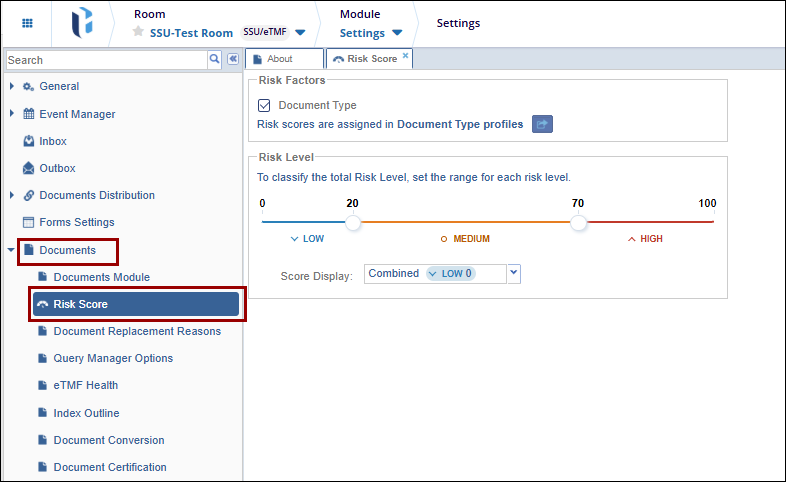The image size is (786, 482).
Task: Open Outbox settings in sidebar
Action: (x=57, y=168)
